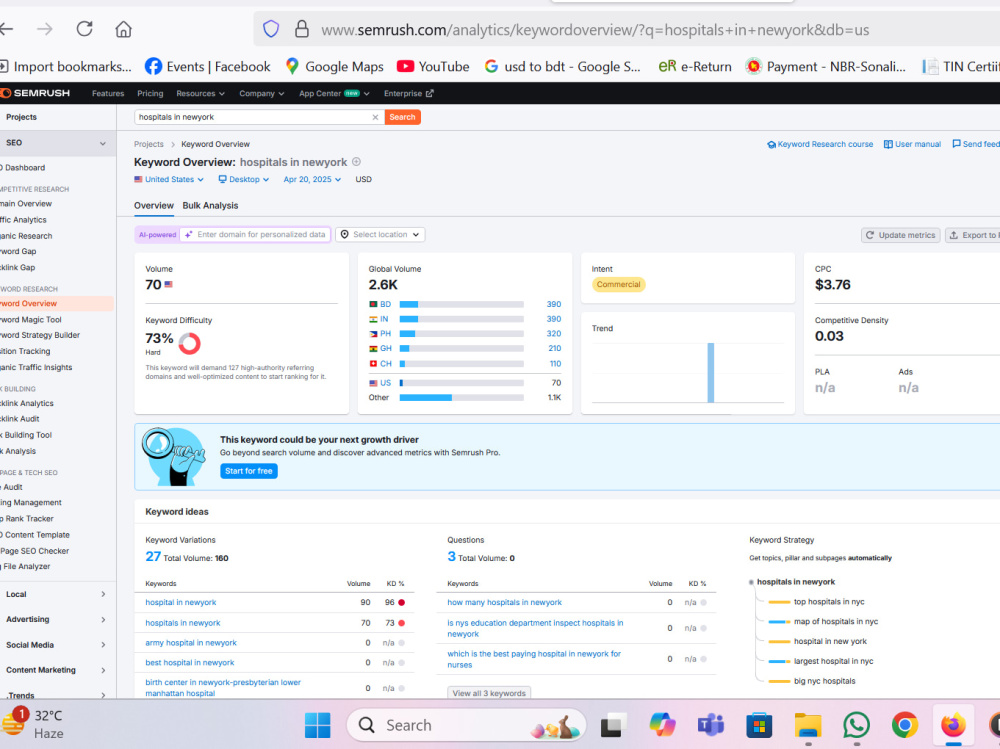Open Copilot from taskbar
The width and height of the screenshot is (1000, 749).
[x=662, y=725]
